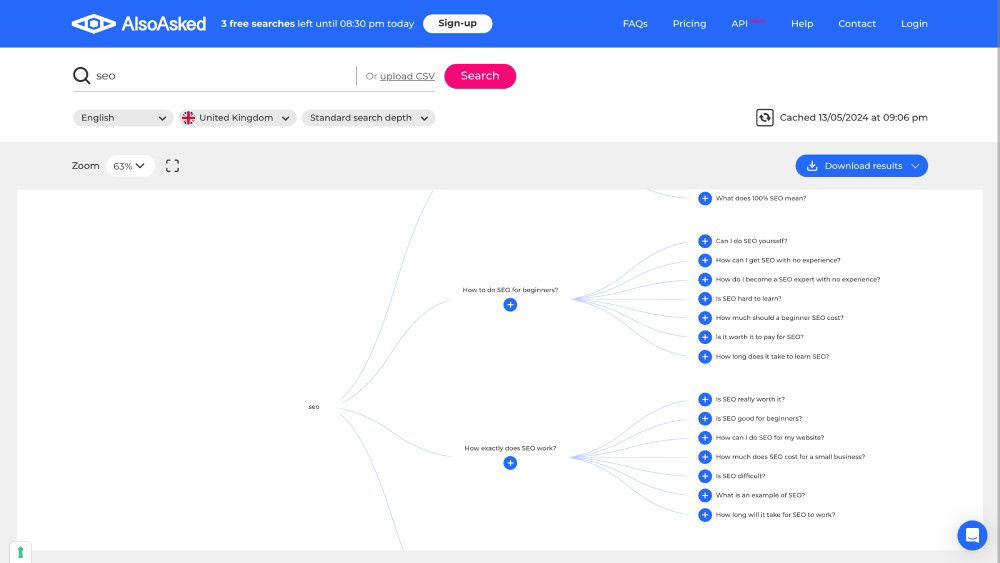Image resolution: width=1000 pixels, height=563 pixels.
Task: Click plus under 'How to do SEO for beginners?'
Action: point(510,305)
